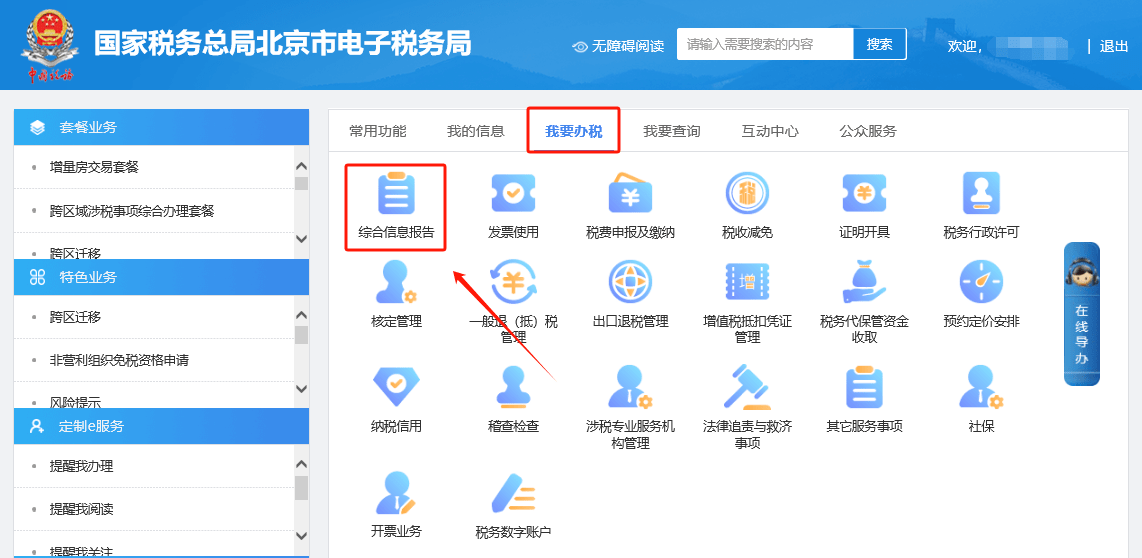
Task: Click the 发票使用 icon
Action: (513, 196)
